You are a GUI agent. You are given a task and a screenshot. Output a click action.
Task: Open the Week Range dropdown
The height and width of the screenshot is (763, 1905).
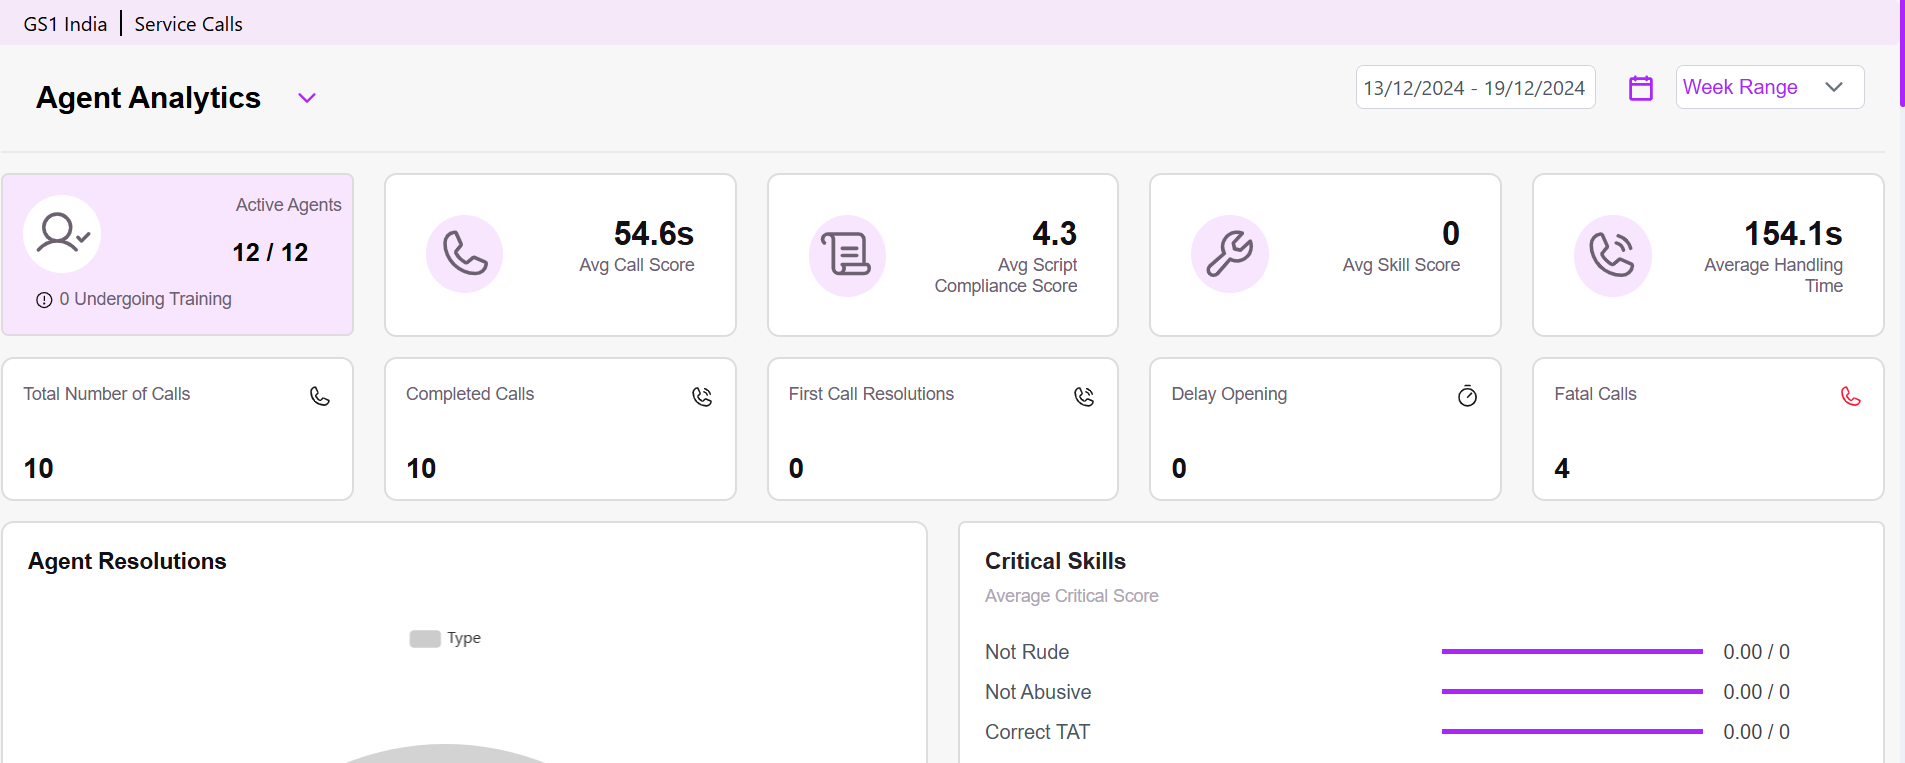[1769, 87]
